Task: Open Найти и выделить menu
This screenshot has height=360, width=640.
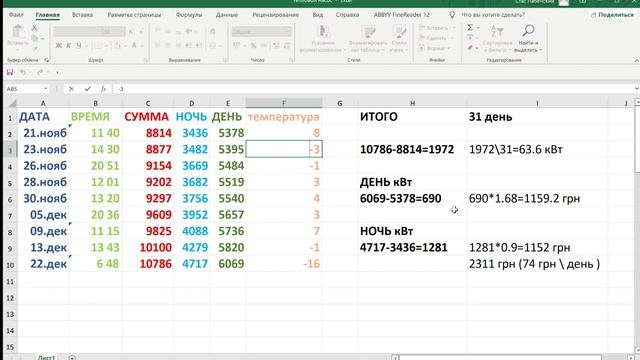Action: tap(528, 39)
